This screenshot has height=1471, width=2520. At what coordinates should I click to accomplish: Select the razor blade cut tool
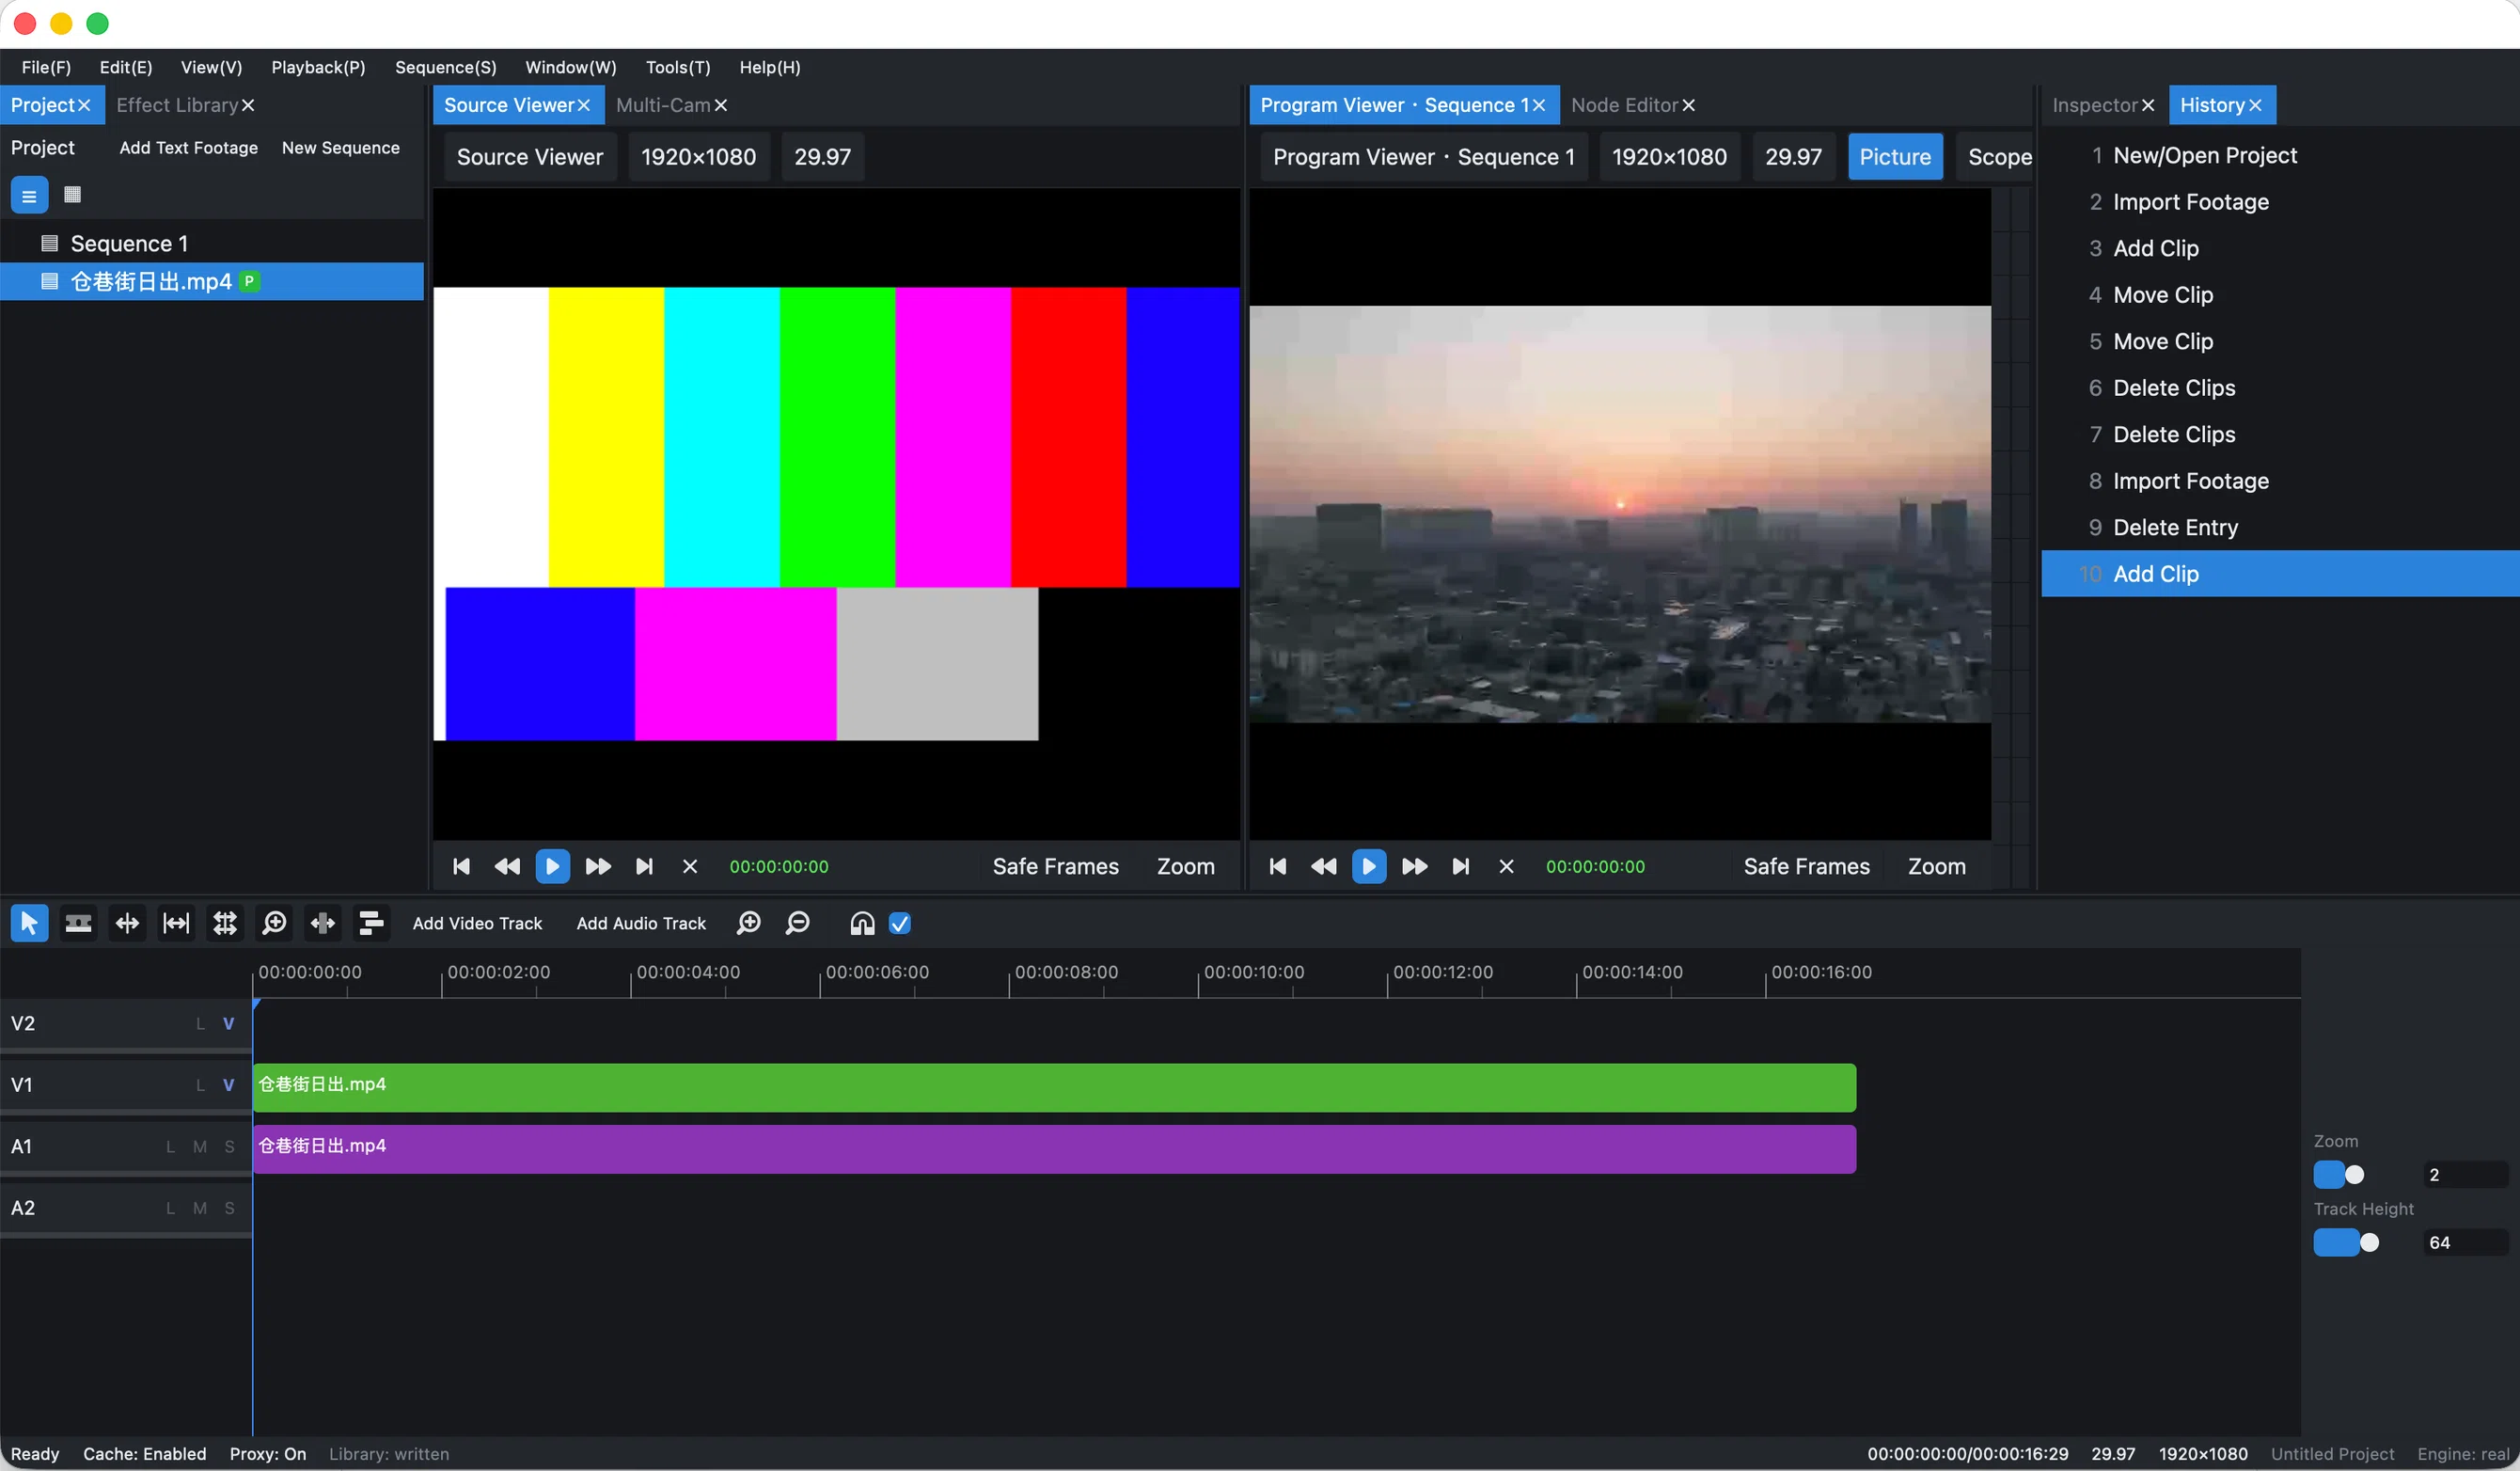point(78,923)
